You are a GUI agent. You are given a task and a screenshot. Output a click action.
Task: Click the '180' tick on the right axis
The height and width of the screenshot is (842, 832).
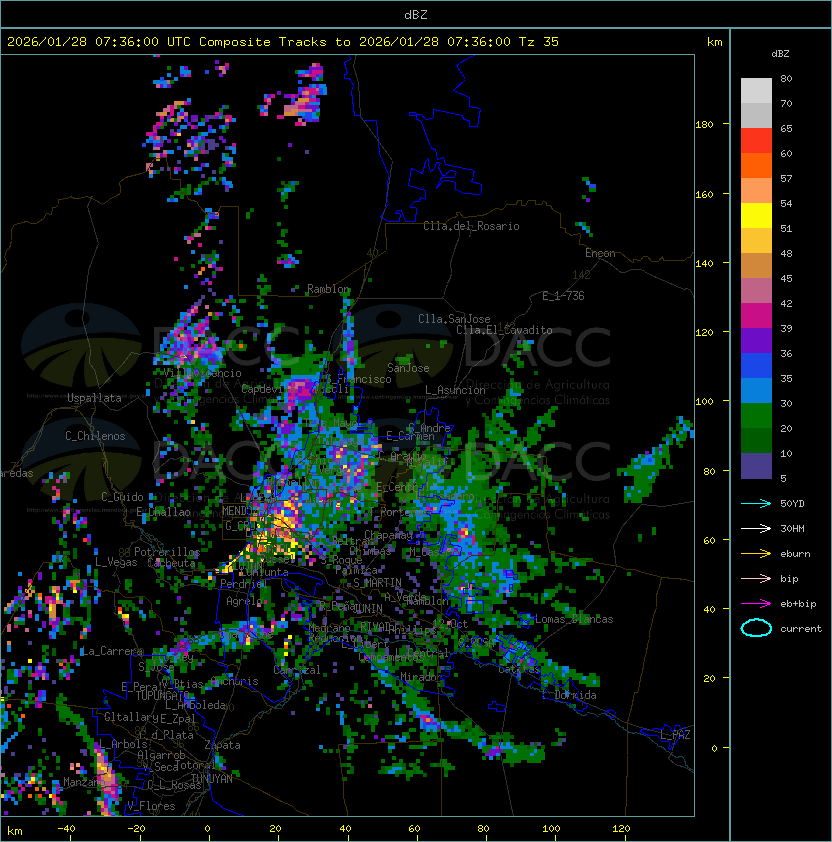pyautogui.click(x=704, y=125)
